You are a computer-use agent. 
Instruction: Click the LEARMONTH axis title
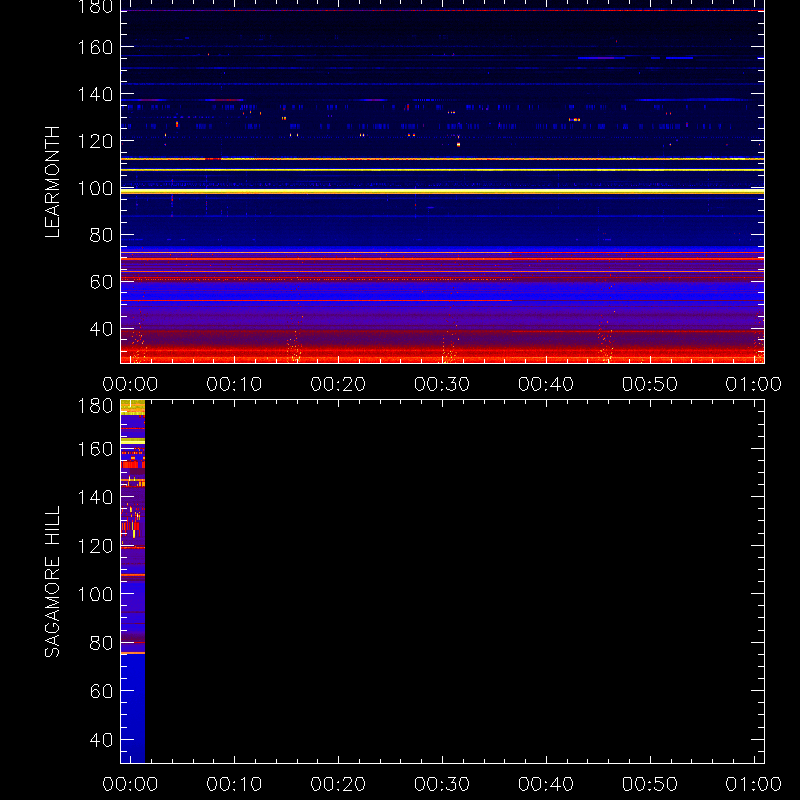tap(52, 182)
